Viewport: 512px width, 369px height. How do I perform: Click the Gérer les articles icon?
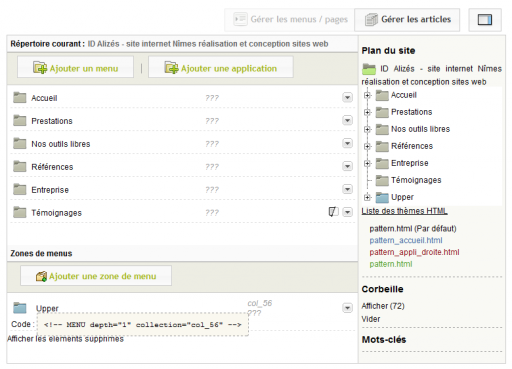click(x=371, y=20)
